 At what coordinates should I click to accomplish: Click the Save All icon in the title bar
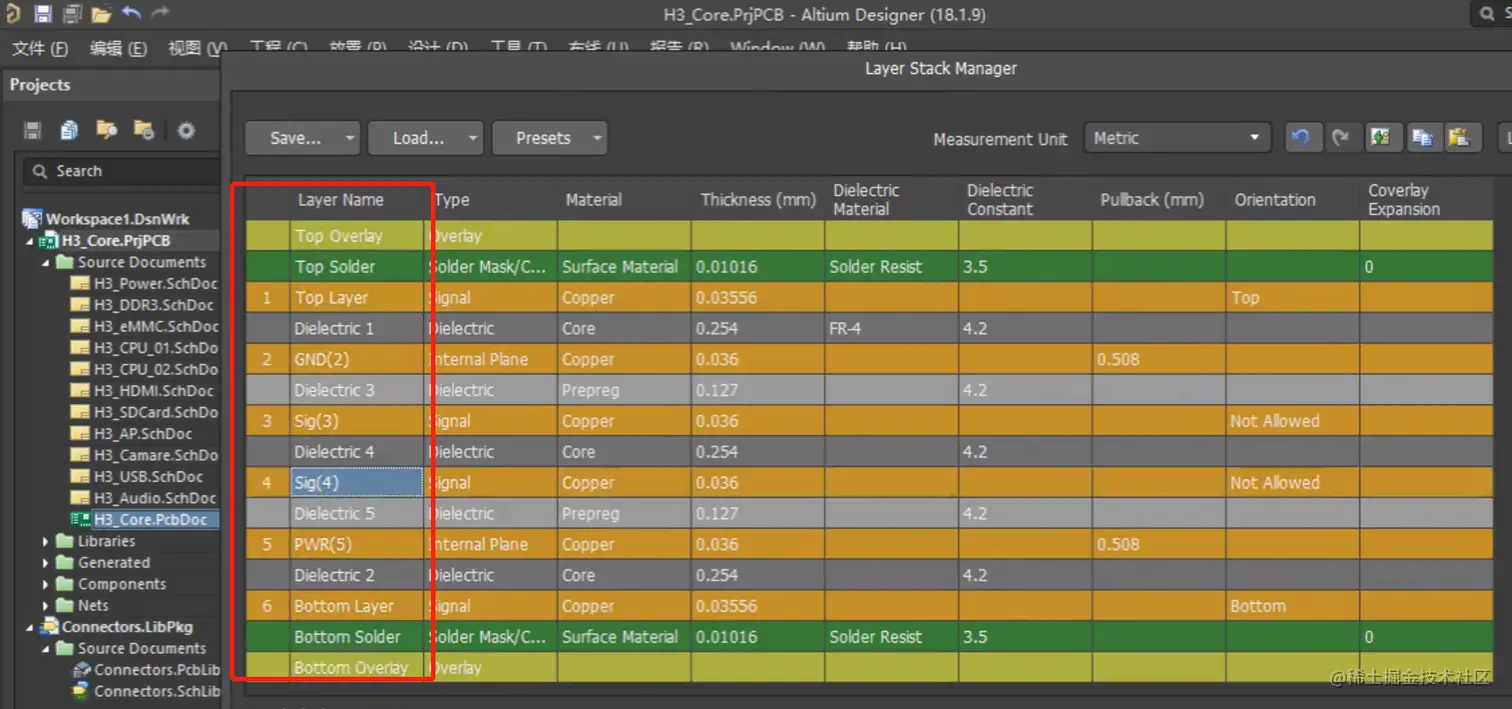71,14
